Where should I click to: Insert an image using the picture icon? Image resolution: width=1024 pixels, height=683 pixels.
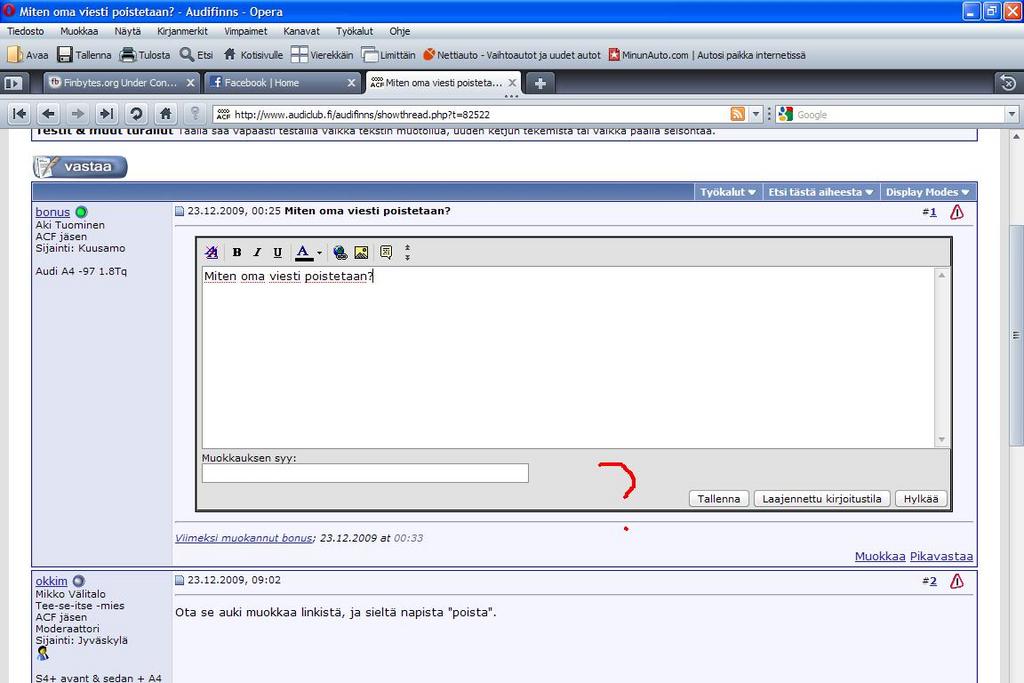(361, 253)
